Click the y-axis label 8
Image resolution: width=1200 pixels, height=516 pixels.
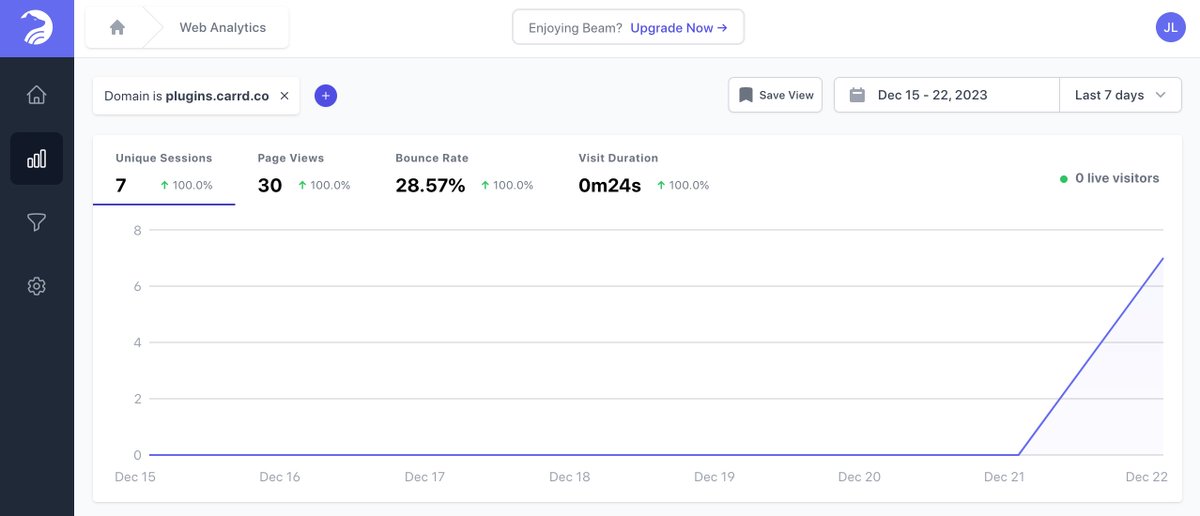pyautogui.click(x=137, y=230)
